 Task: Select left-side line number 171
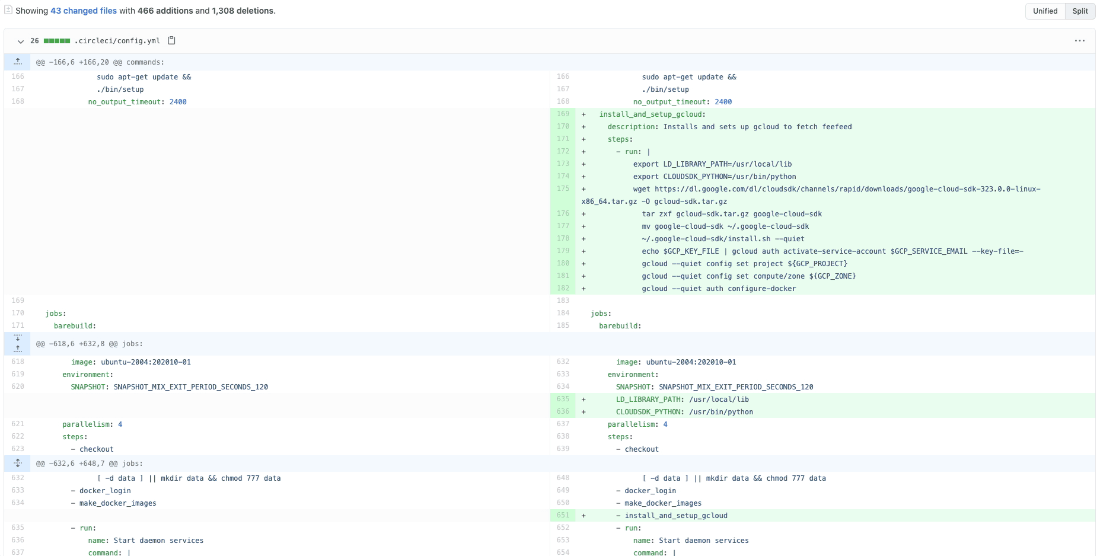click(18, 325)
